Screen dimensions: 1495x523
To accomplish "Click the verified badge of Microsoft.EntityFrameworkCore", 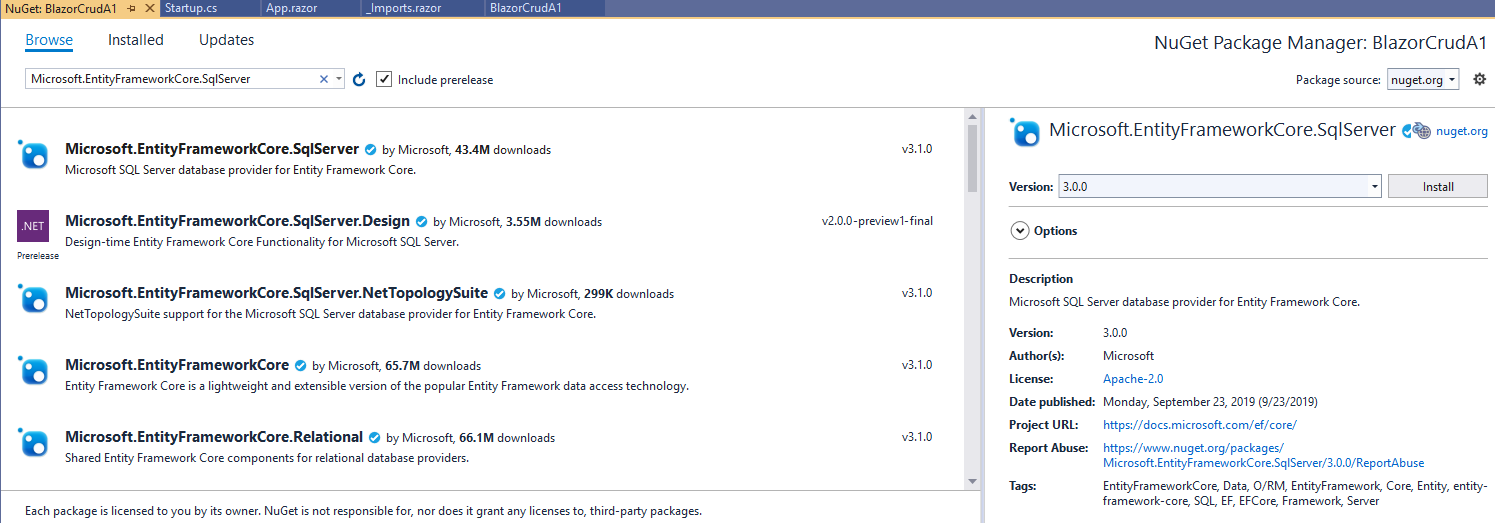I will tap(300, 365).
